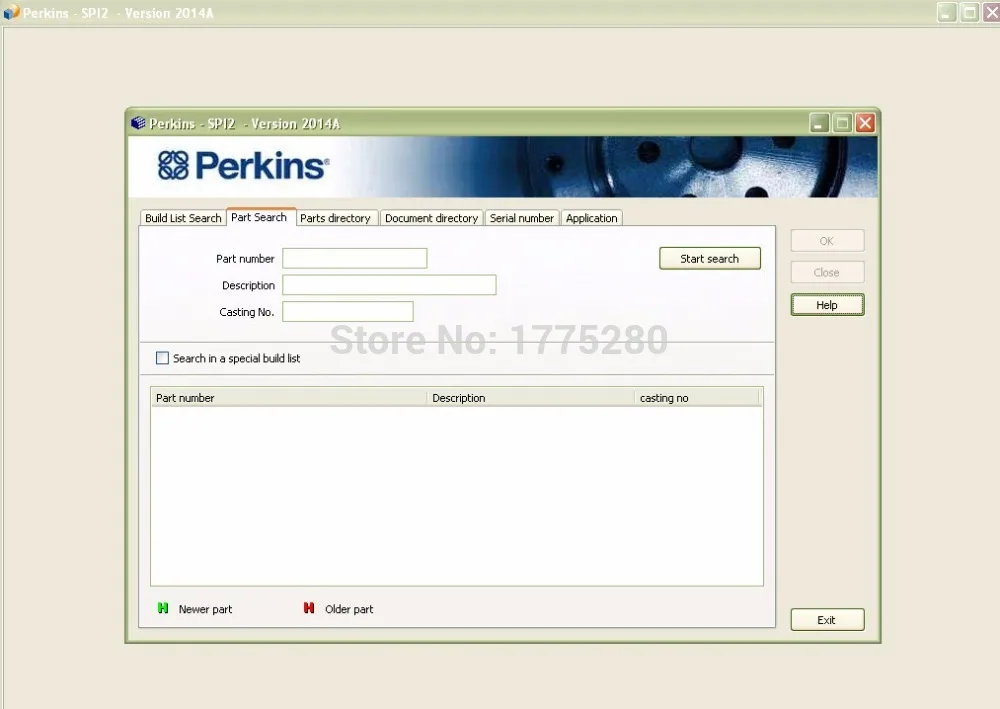Select the Part Search tab
Screen dimensions: 1000x709
tap(260, 217)
